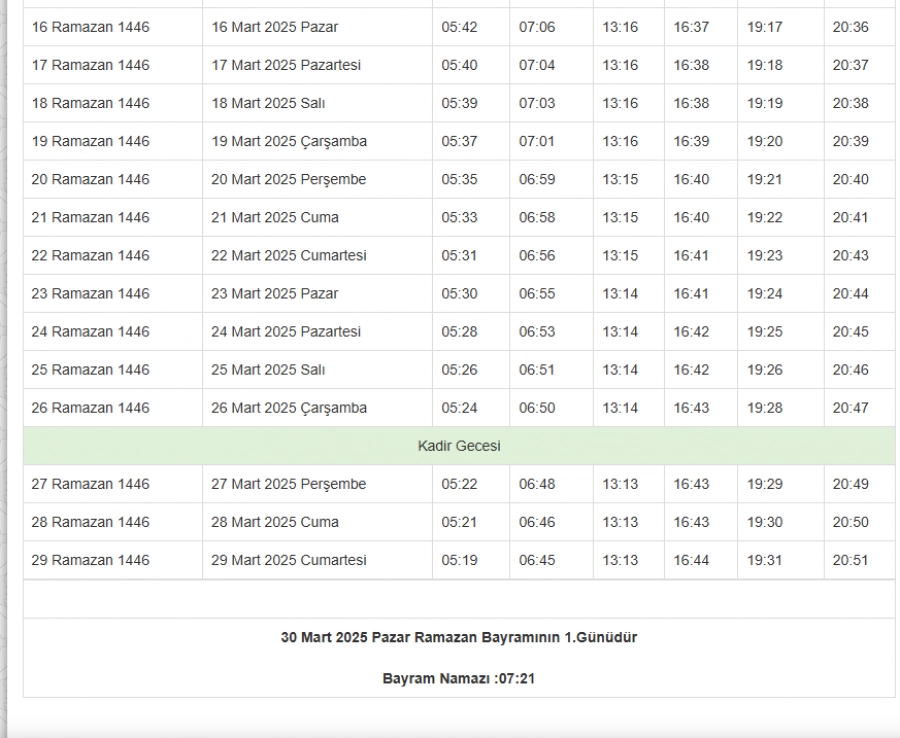Select the 29 Ramazan 1446 cell
Image resolution: width=900 pixels, height=738 pixels.
(x=91, y=560)
